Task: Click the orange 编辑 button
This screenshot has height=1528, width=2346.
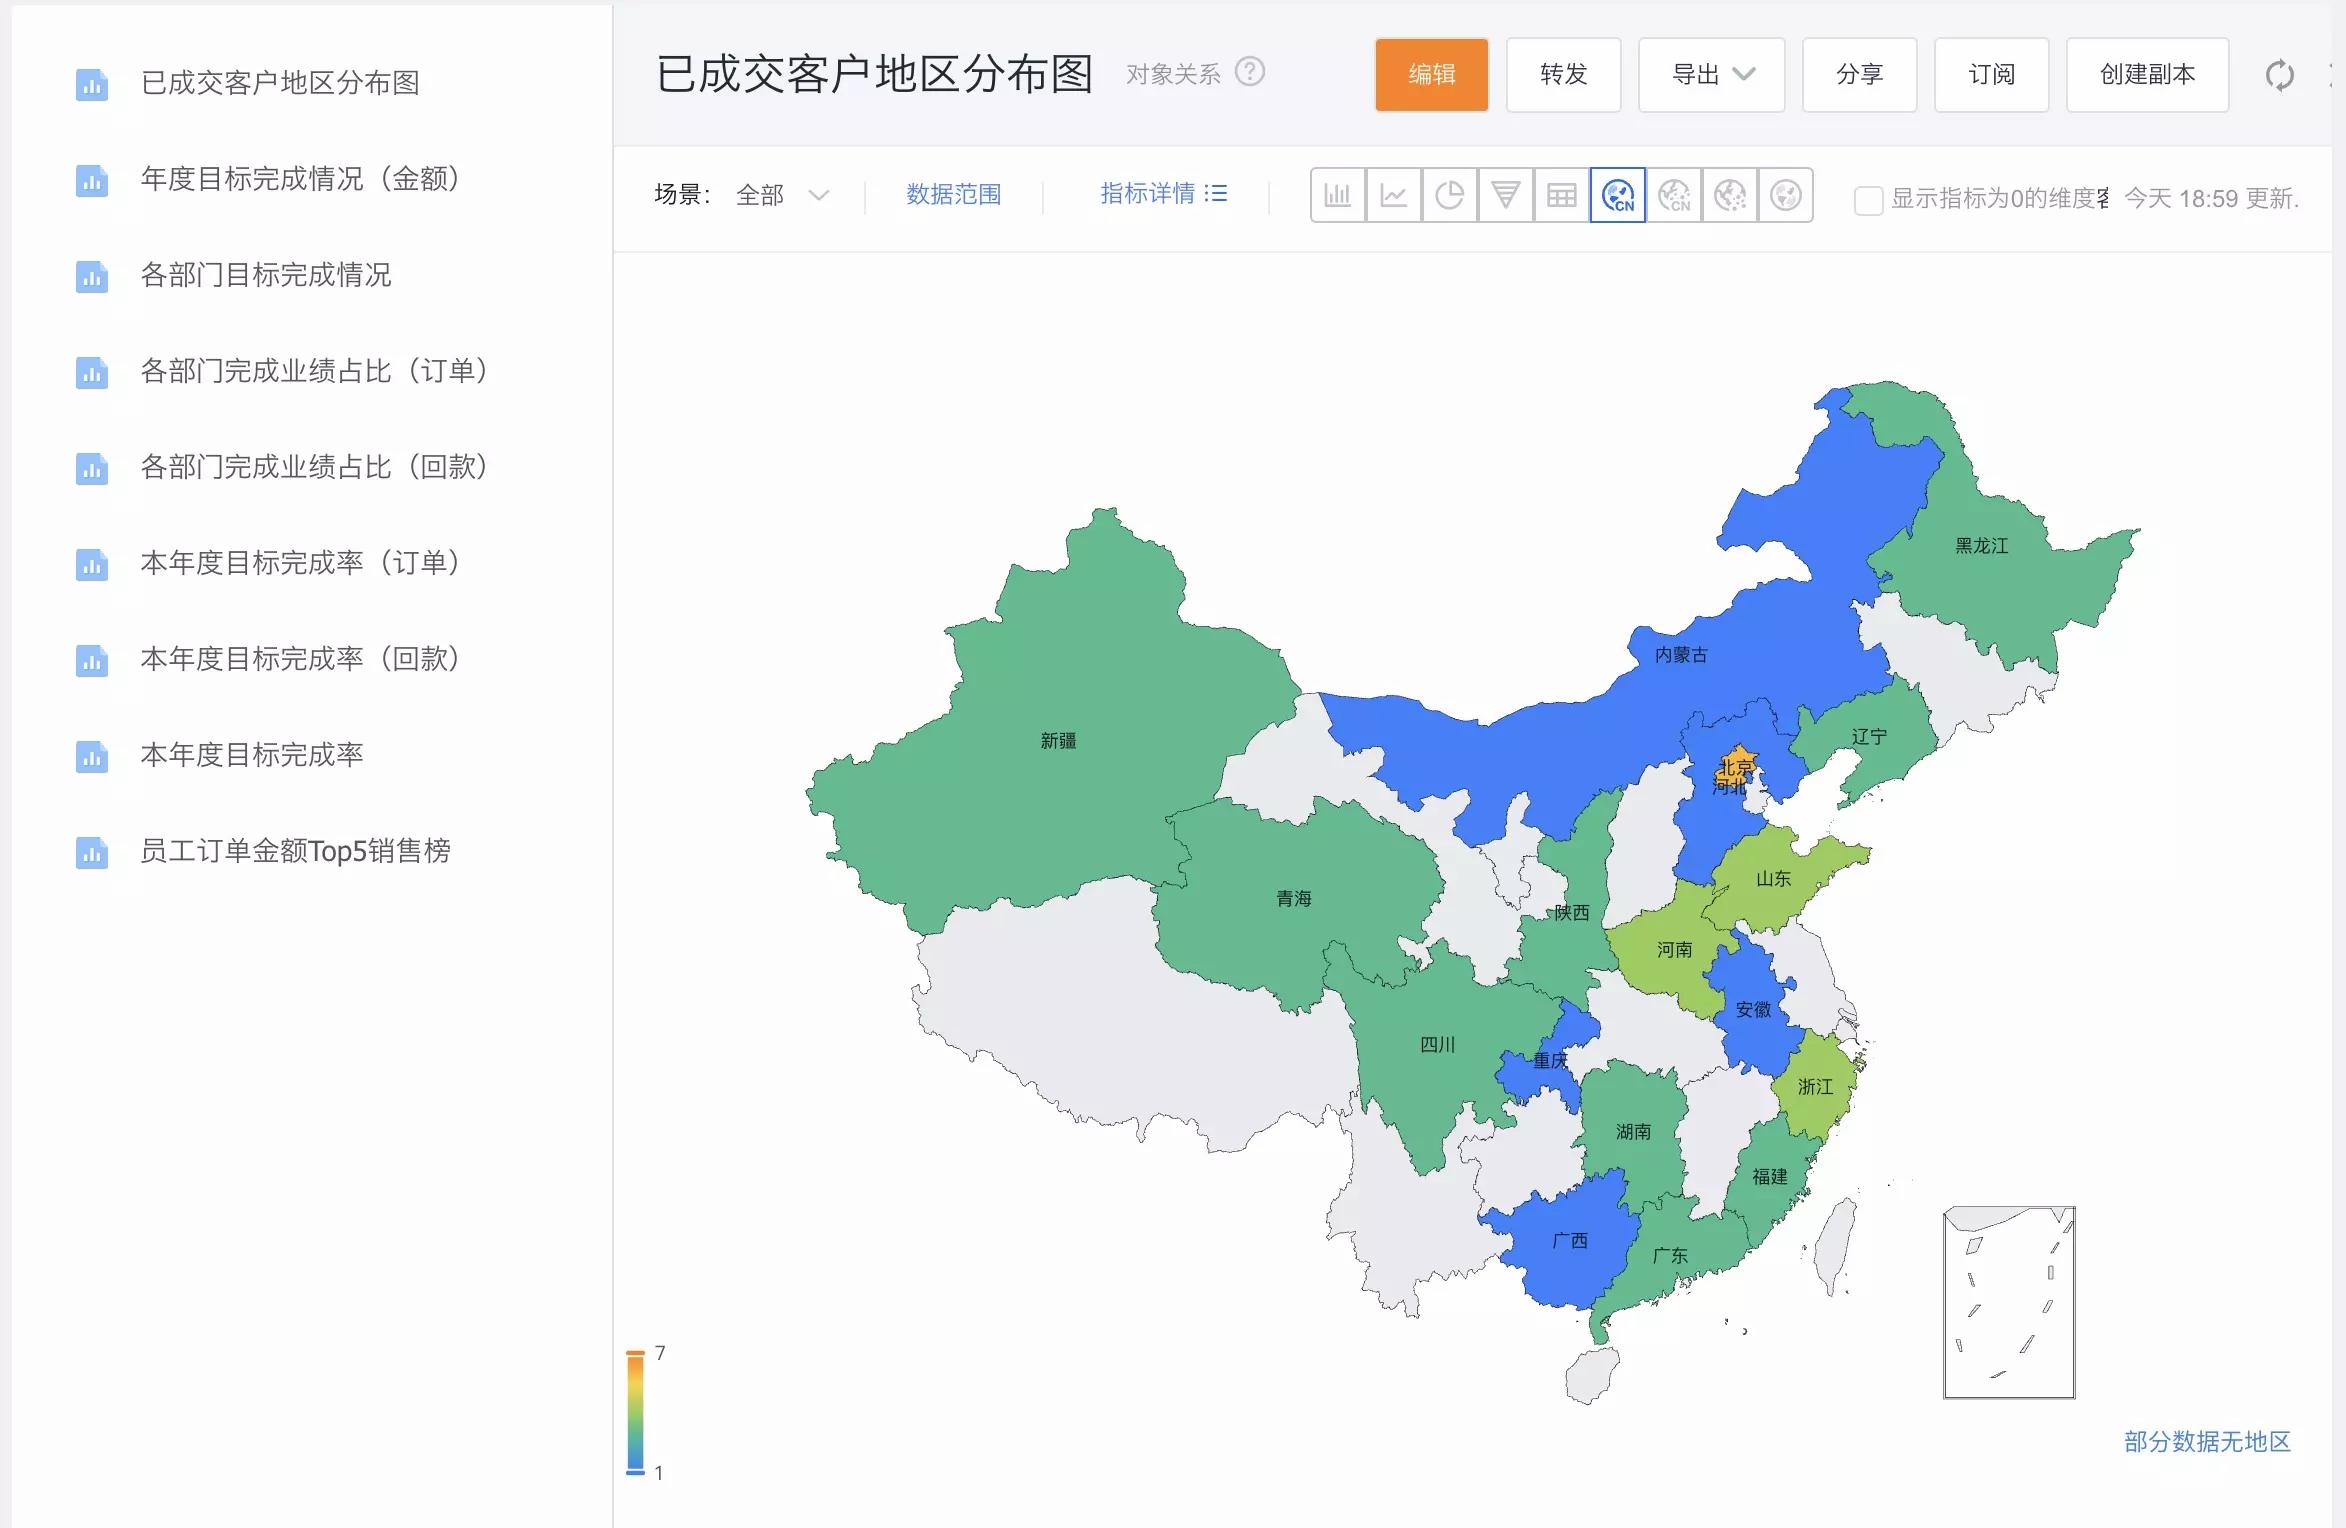Action: [1432, 75]
